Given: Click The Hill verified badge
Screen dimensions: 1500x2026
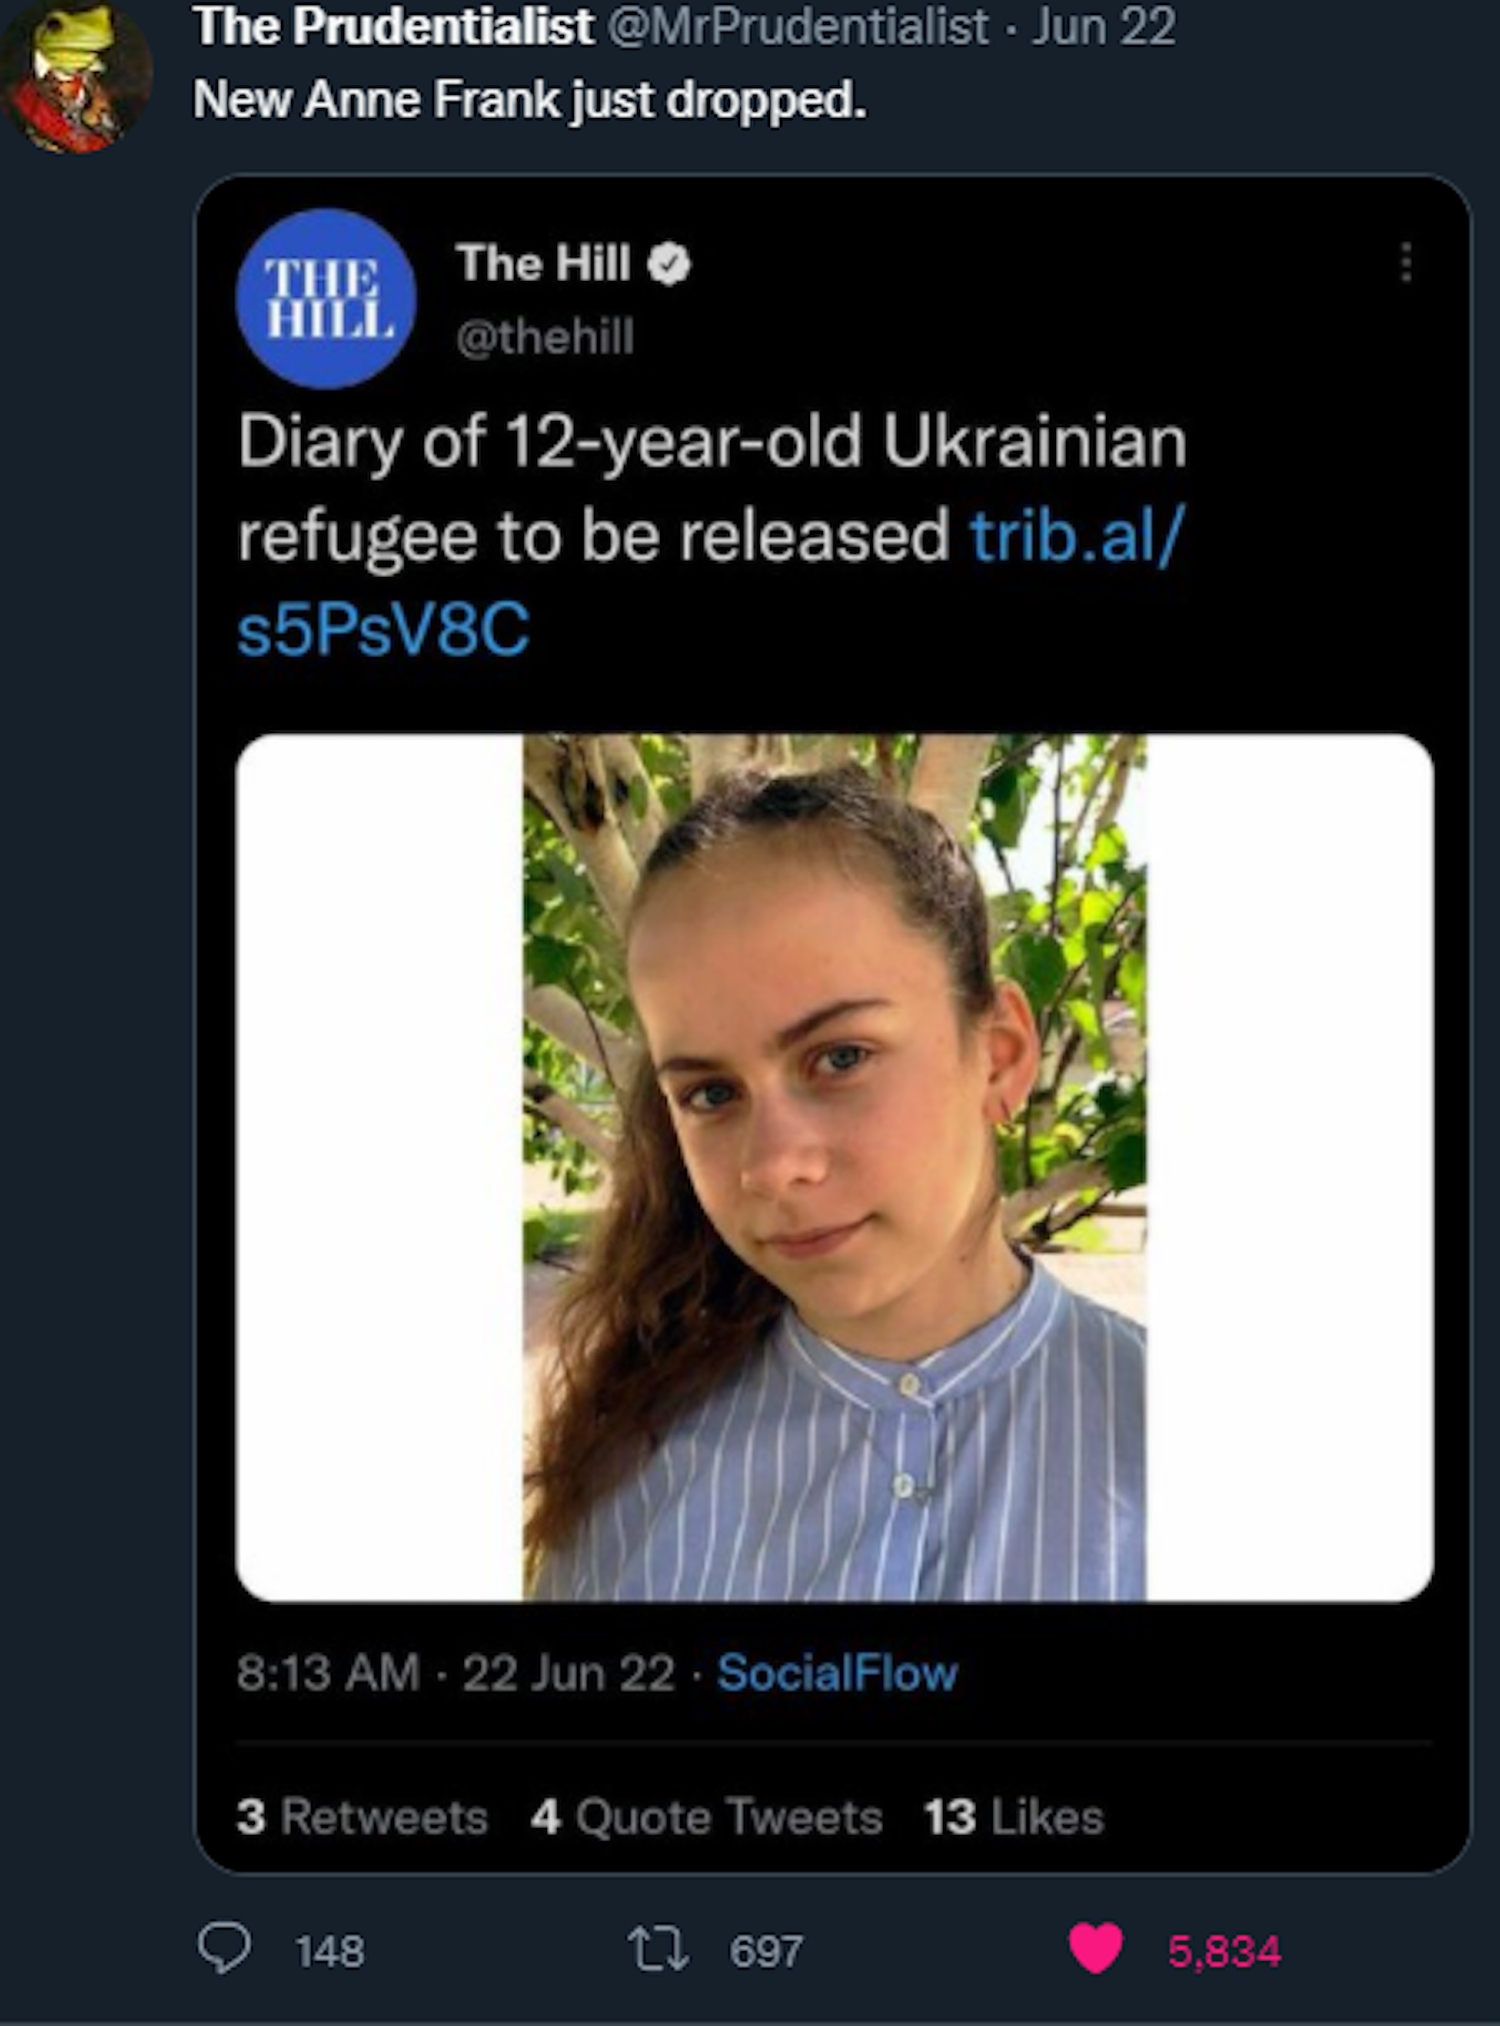Looking at the screenshot, I should (x=669, y=265).
